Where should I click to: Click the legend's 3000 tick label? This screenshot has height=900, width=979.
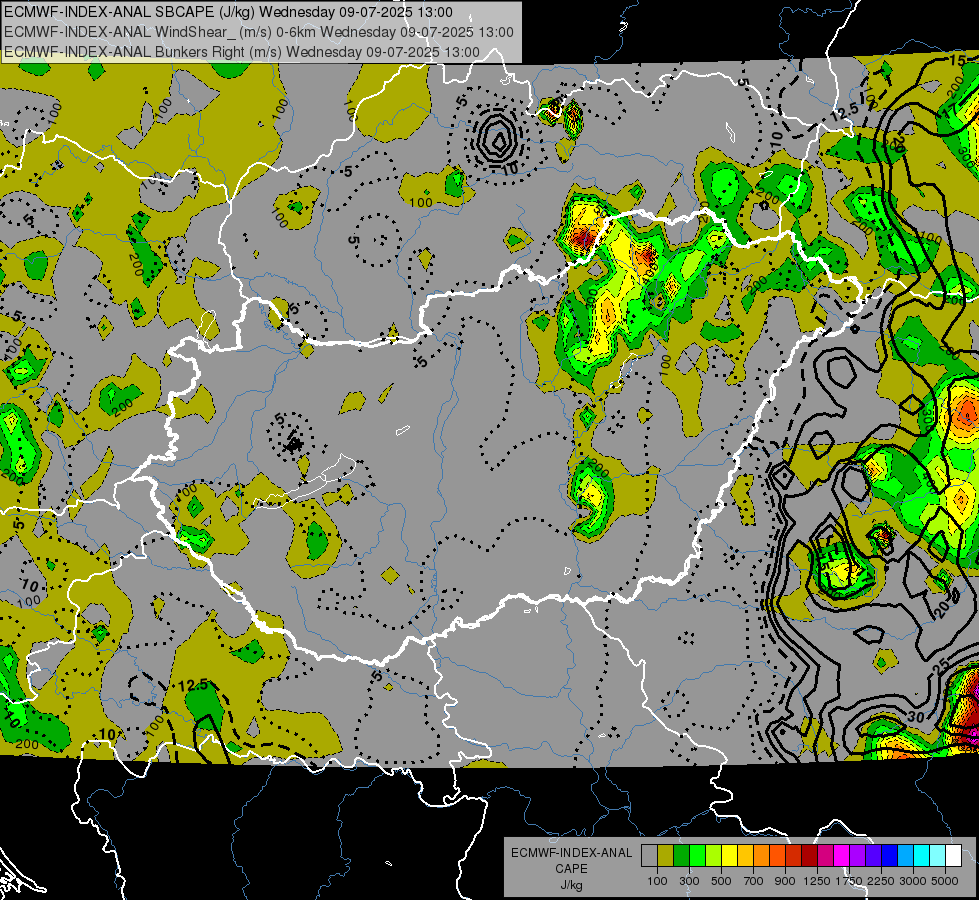pyautogui.click(x=913, y=881)
